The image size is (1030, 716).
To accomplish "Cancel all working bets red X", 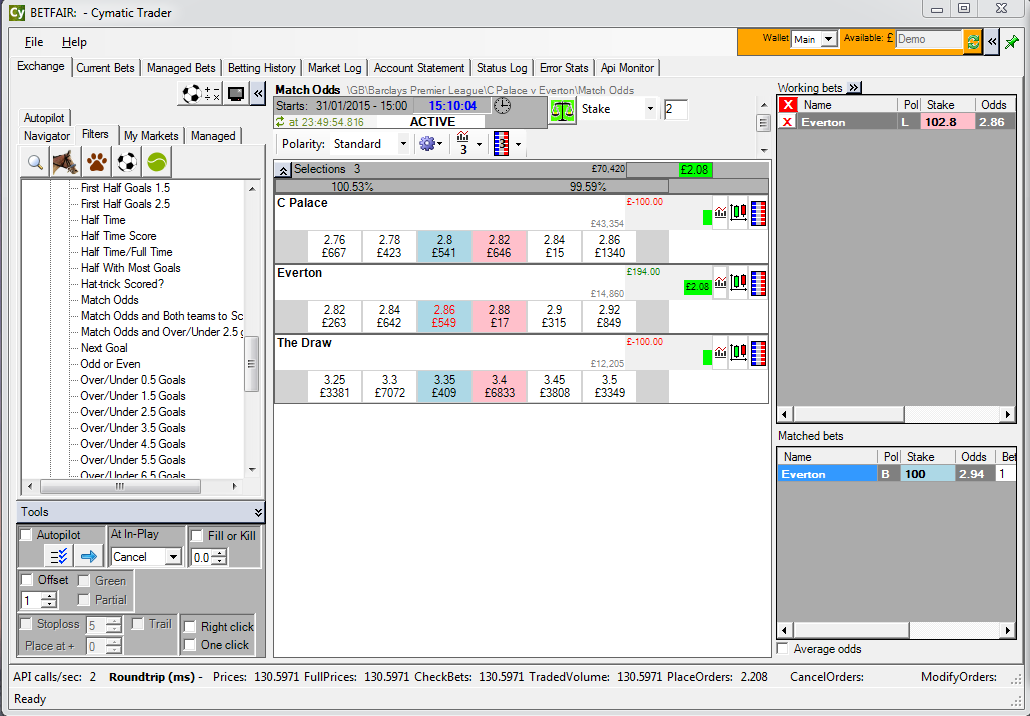I will 788,104.
